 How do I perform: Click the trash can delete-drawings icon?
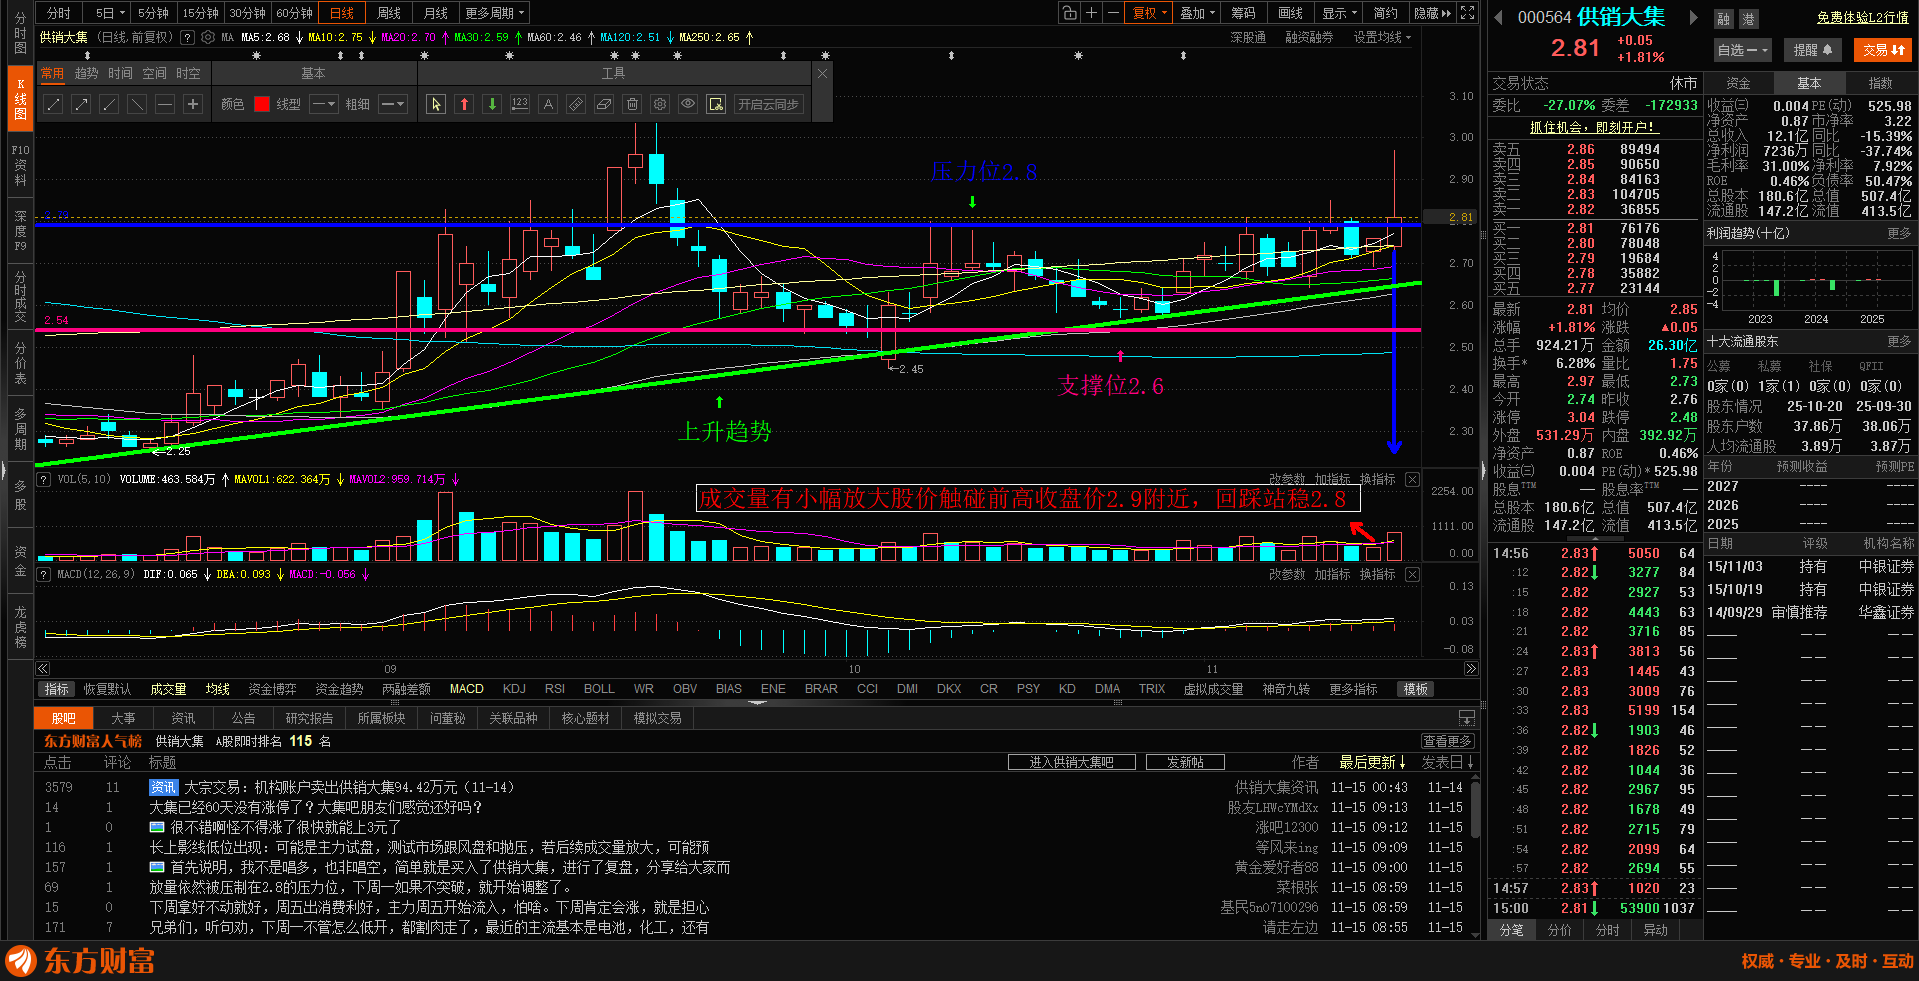pyautogui.click(x=632, y=104)
